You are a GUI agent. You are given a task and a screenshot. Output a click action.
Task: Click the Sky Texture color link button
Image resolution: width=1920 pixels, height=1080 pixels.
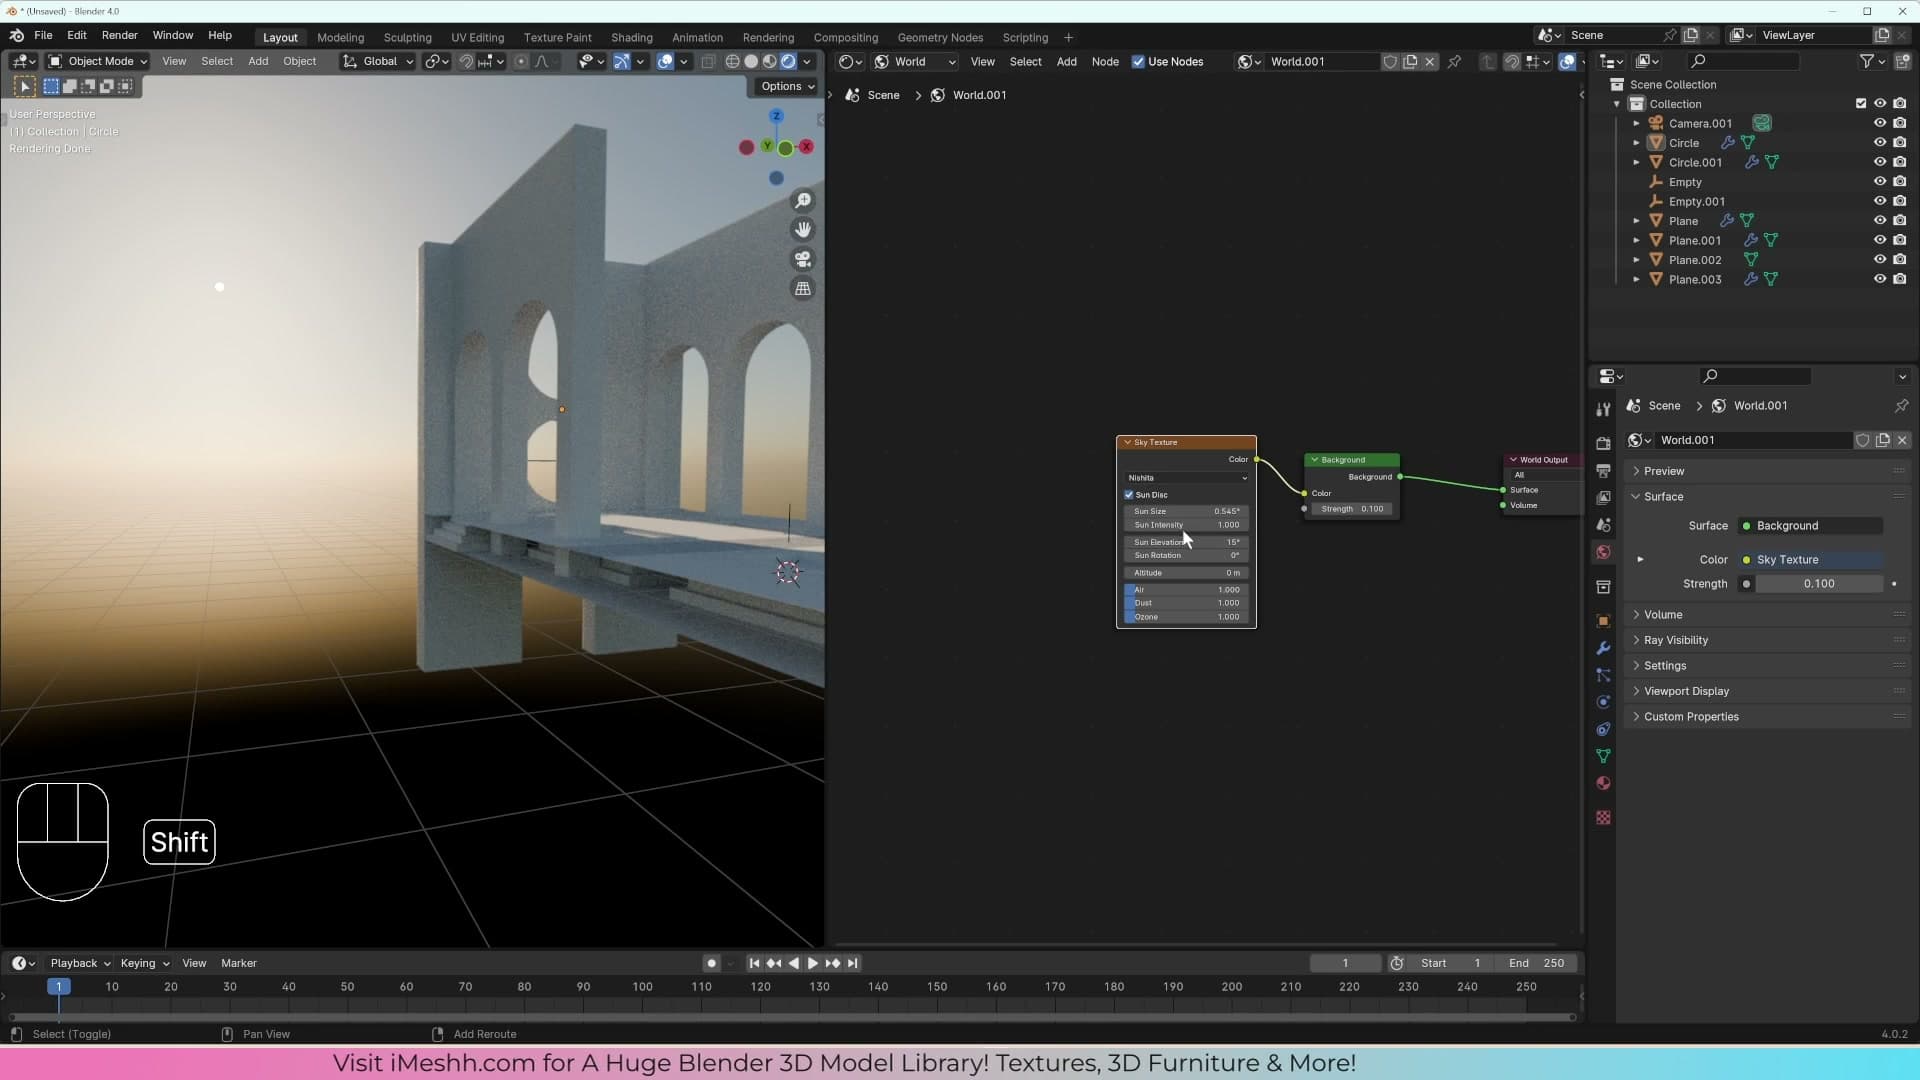point(1812,560)
